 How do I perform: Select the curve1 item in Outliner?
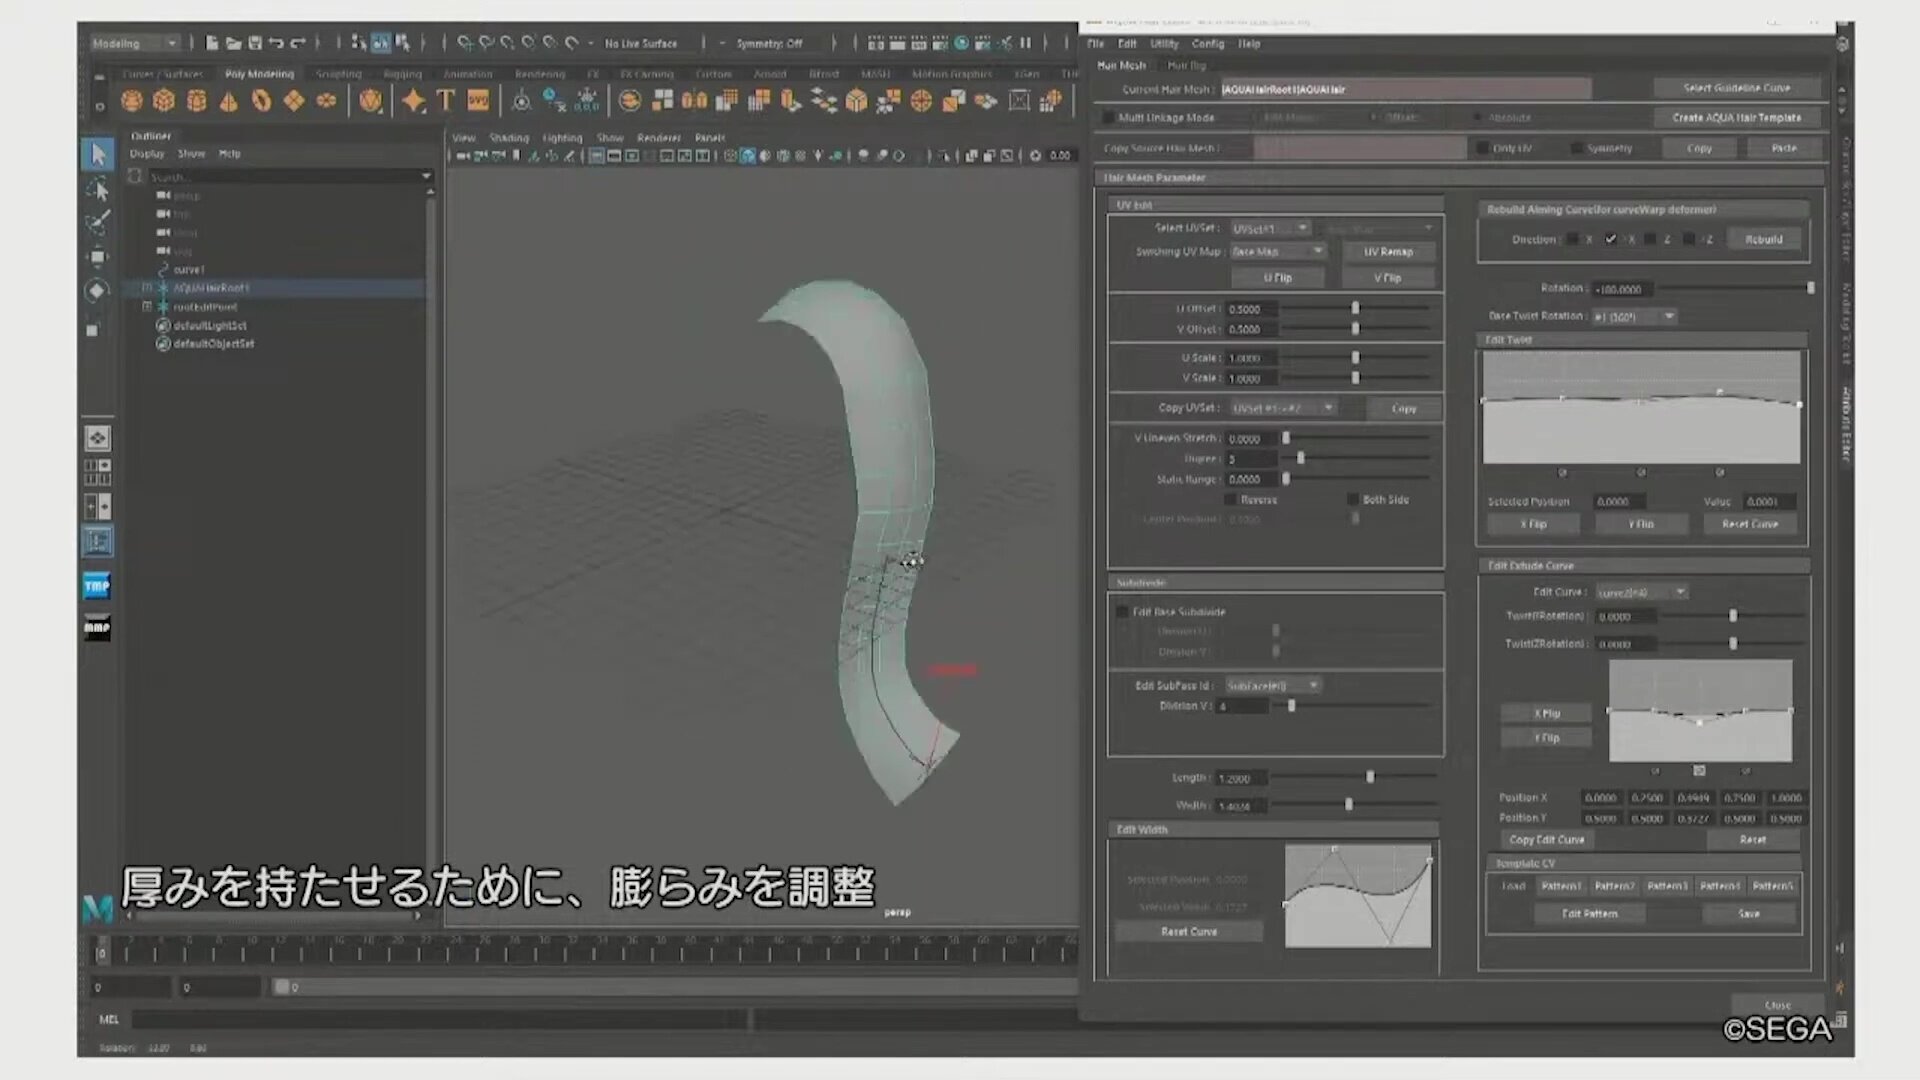click(189, 270)
